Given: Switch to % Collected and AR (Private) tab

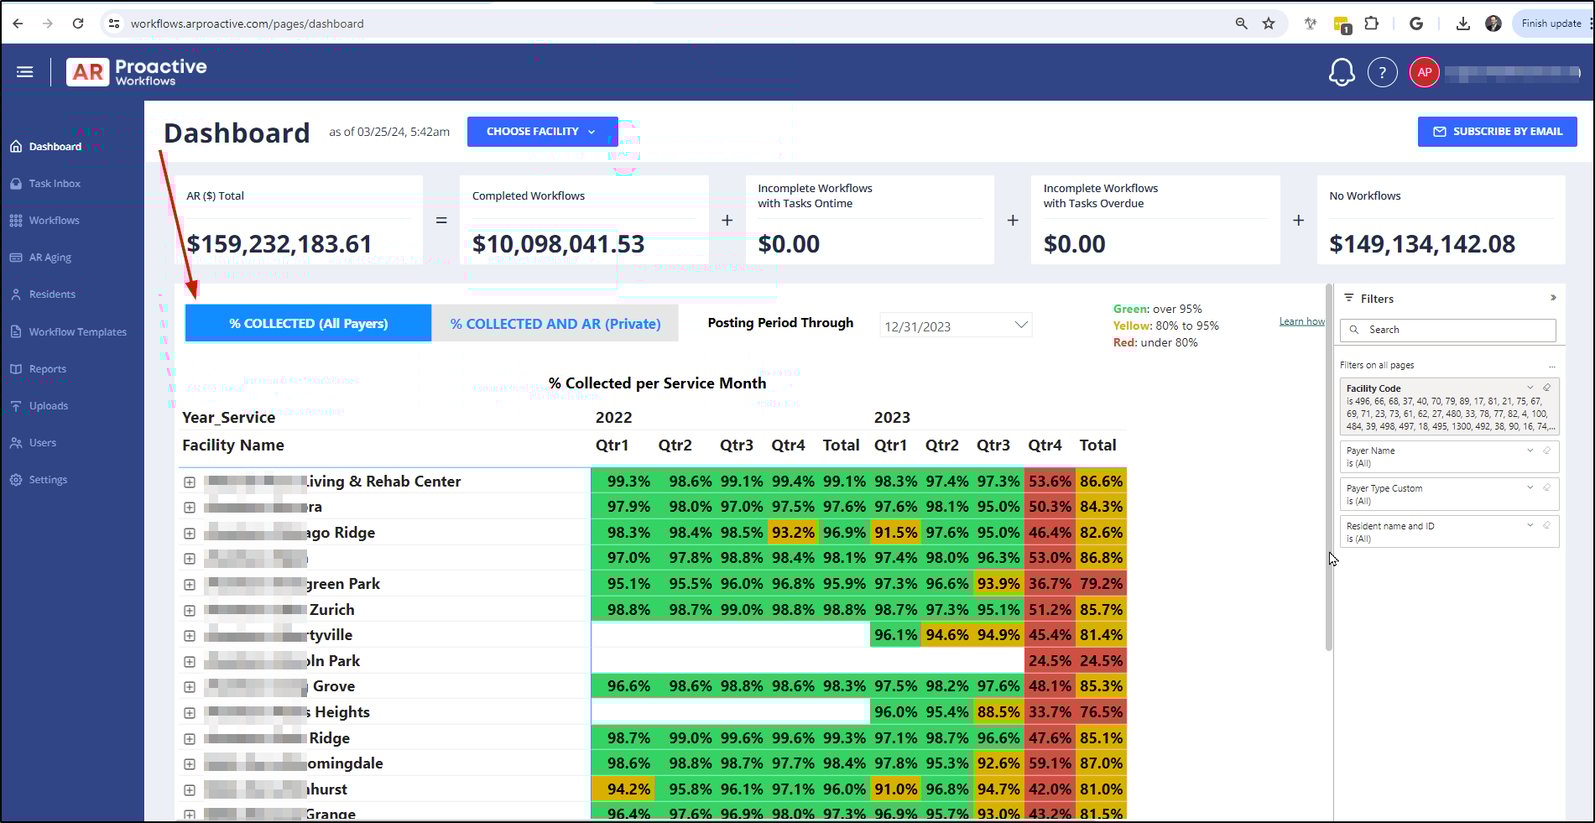Looking at the screenshot, I should (x=555, y=324).
